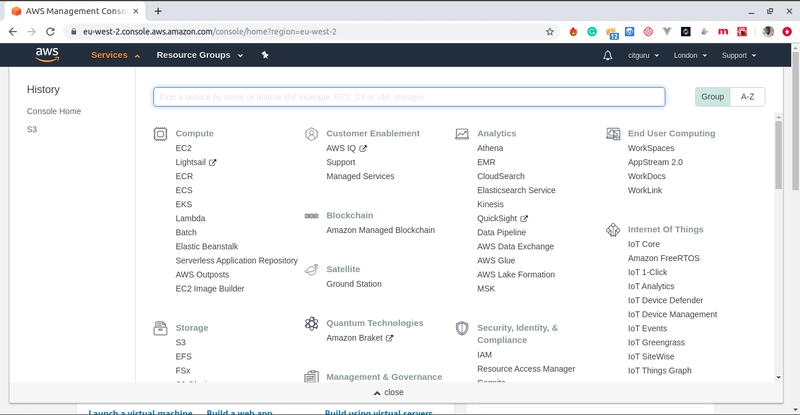Open Serverless Application Repository
This screenshot has height=415, width=800.
click(237, 260)
